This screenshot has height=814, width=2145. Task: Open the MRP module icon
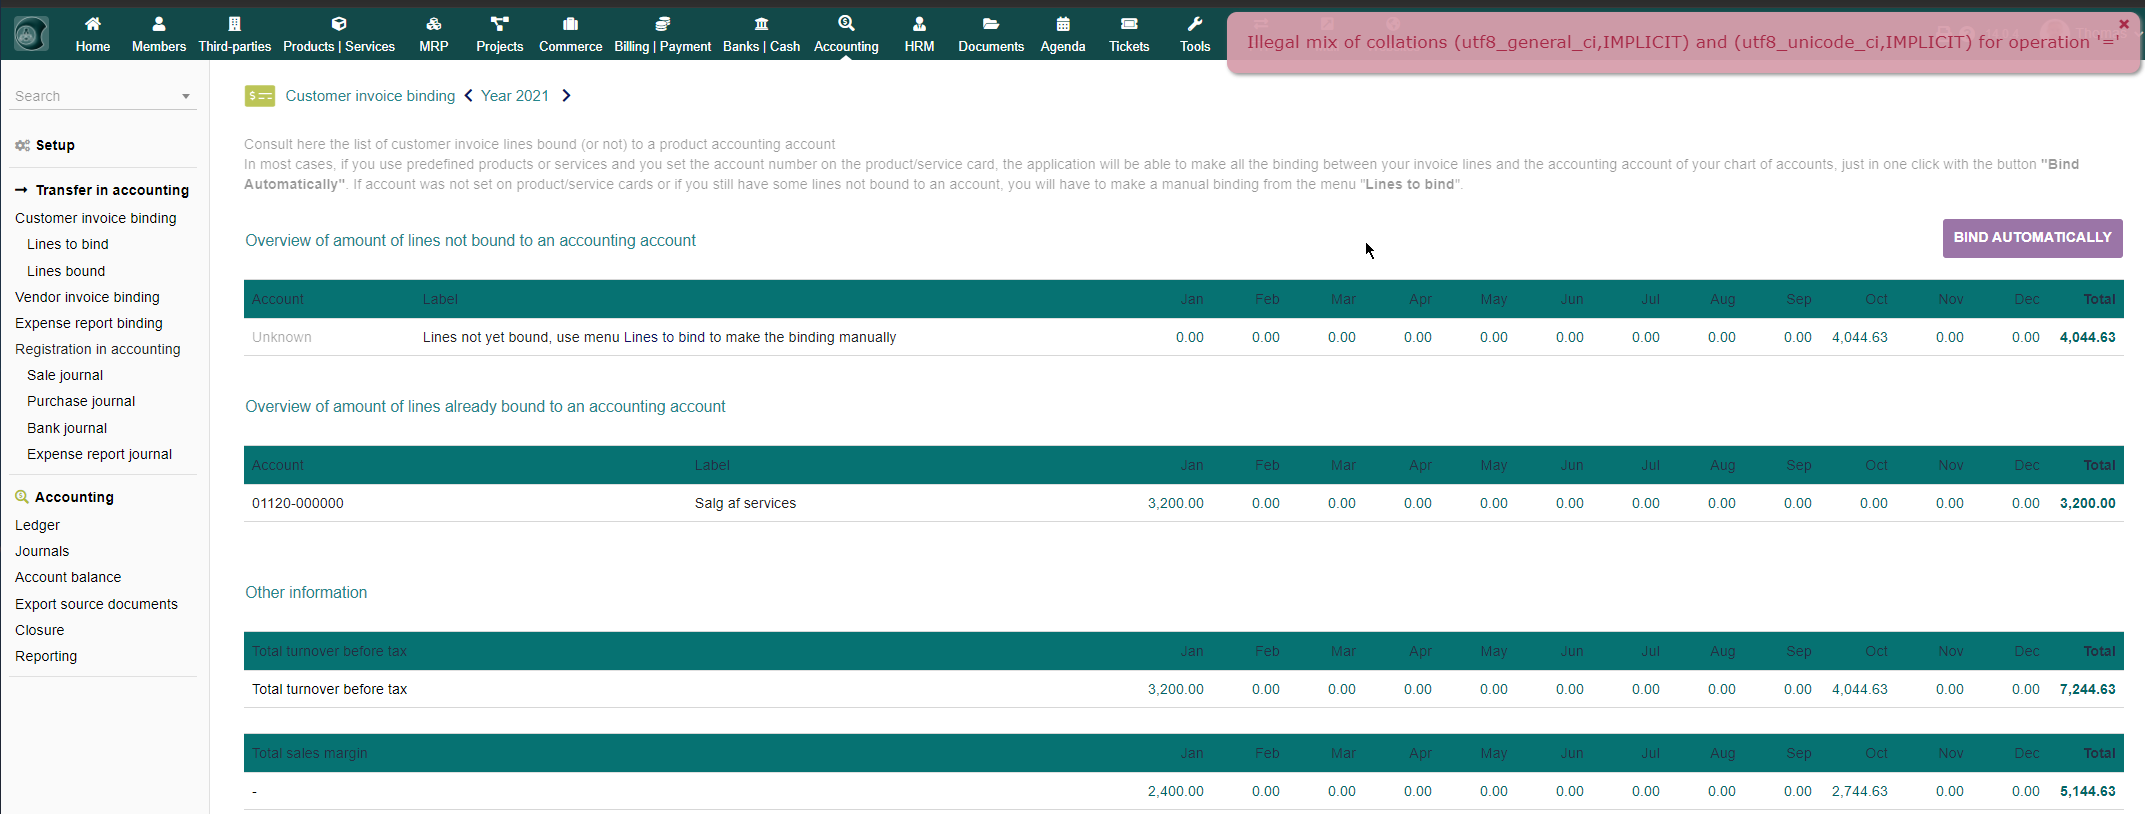[x=433, y=24]
